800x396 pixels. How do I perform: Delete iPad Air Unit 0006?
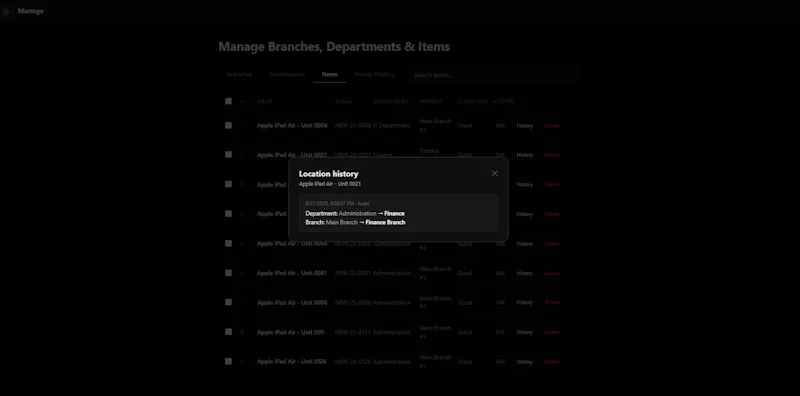(x=552, y=126)
